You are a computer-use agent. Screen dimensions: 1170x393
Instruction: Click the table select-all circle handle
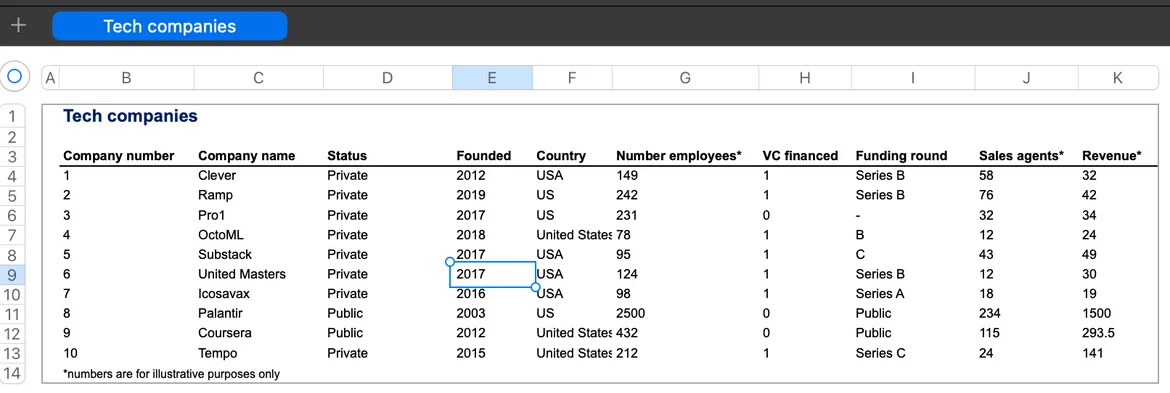coord(15,76)
